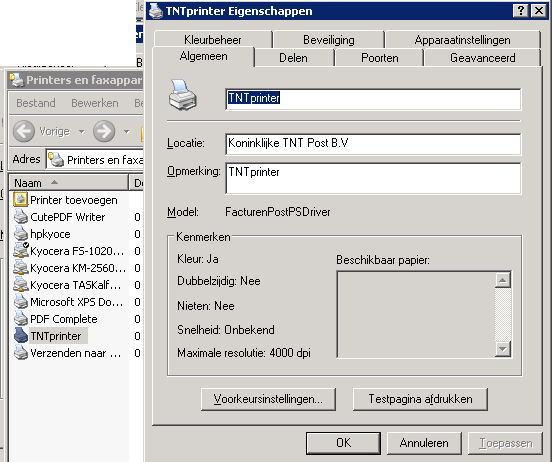
Task: Click Testpagina afdrukken button
Action: point(420,399)
